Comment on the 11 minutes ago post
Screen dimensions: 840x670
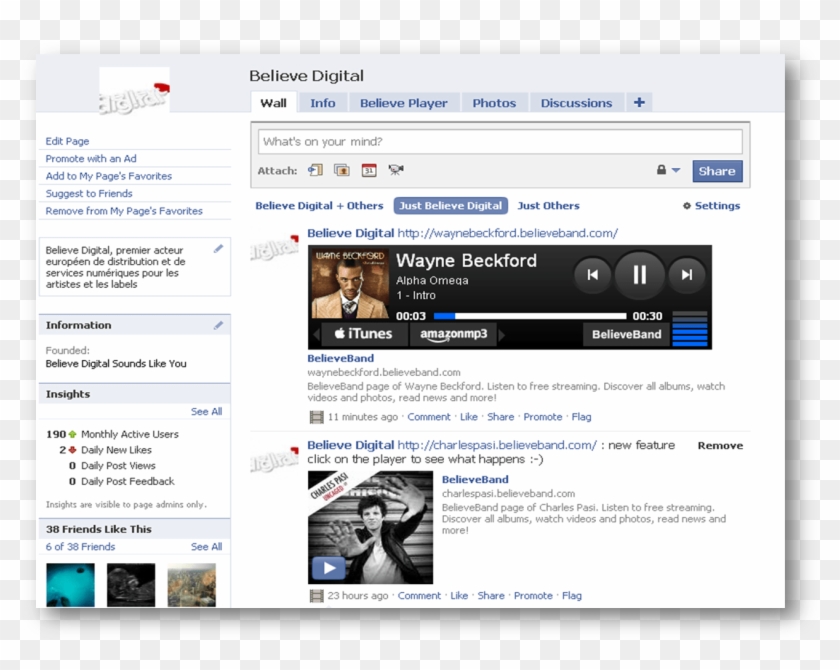pyautogui.click(x=429, y=417)
